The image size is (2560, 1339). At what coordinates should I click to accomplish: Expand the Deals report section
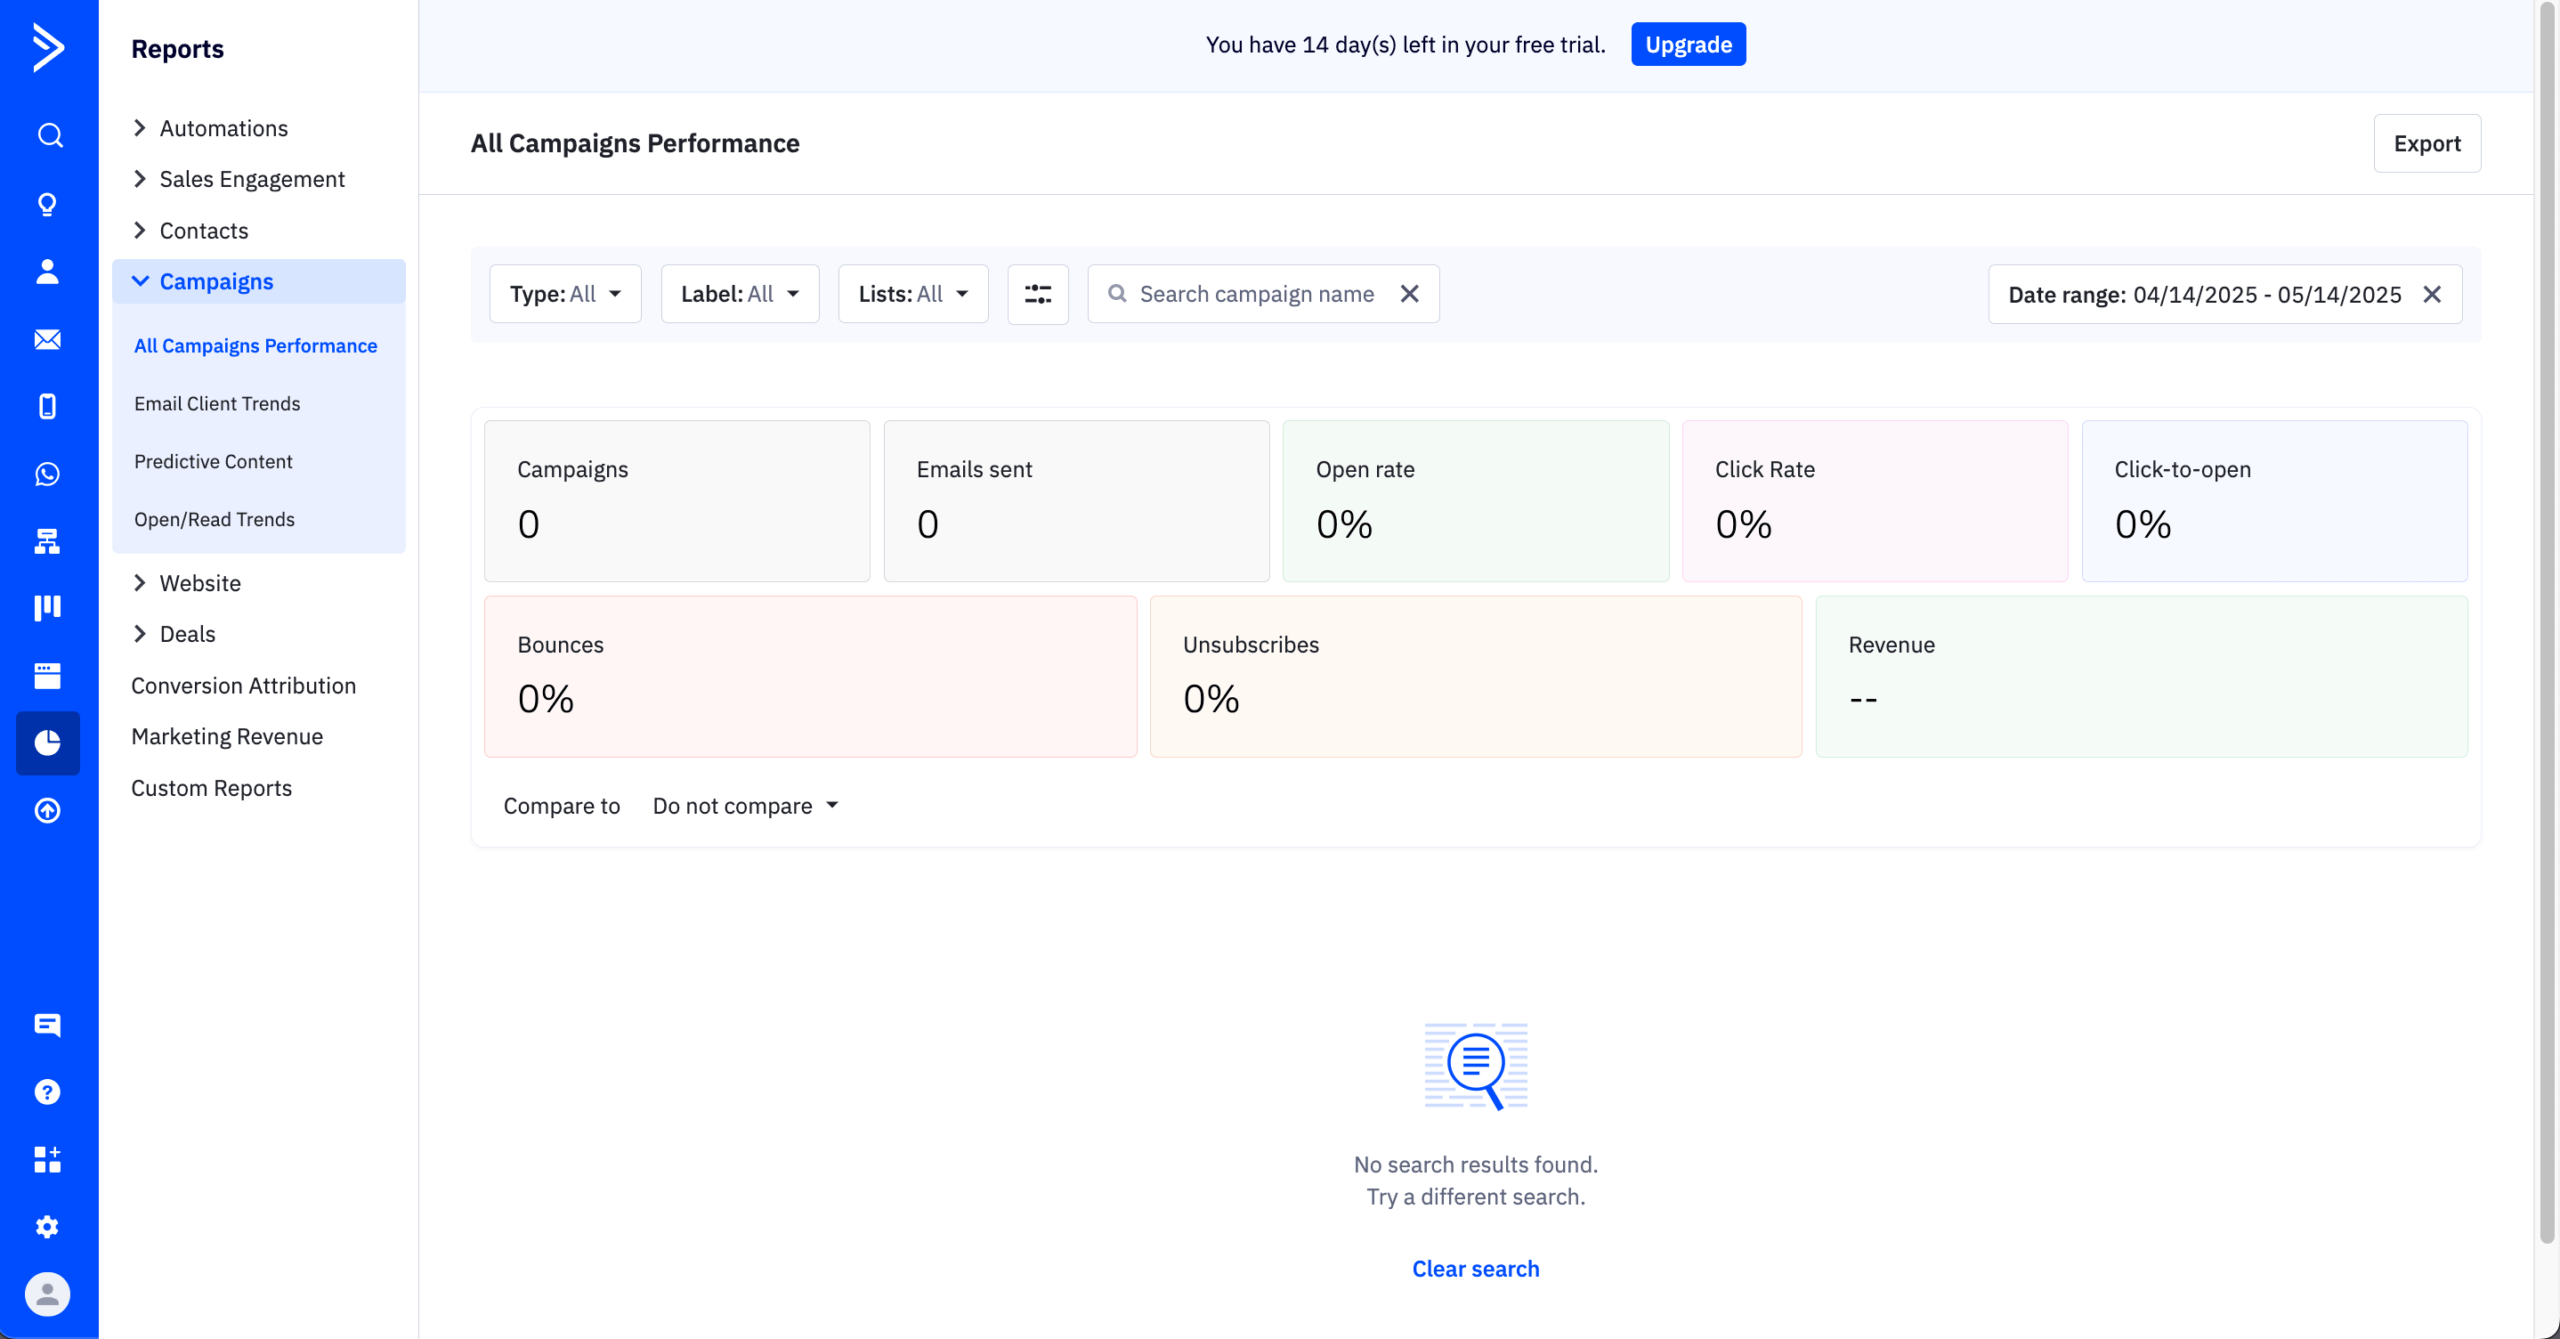click(174, 634)
